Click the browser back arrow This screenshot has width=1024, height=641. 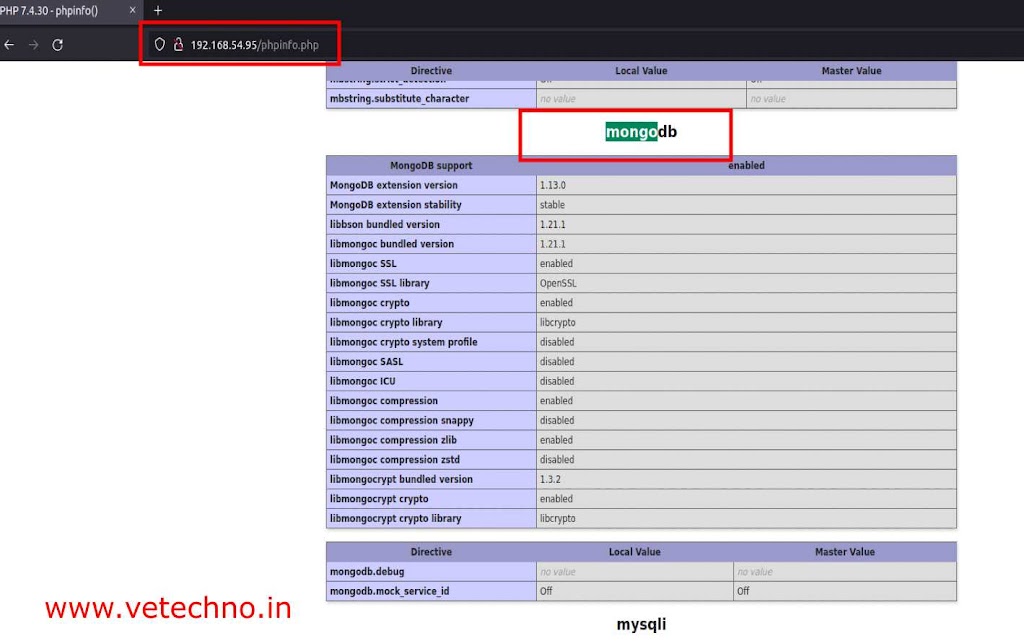[x=9, y=45]
